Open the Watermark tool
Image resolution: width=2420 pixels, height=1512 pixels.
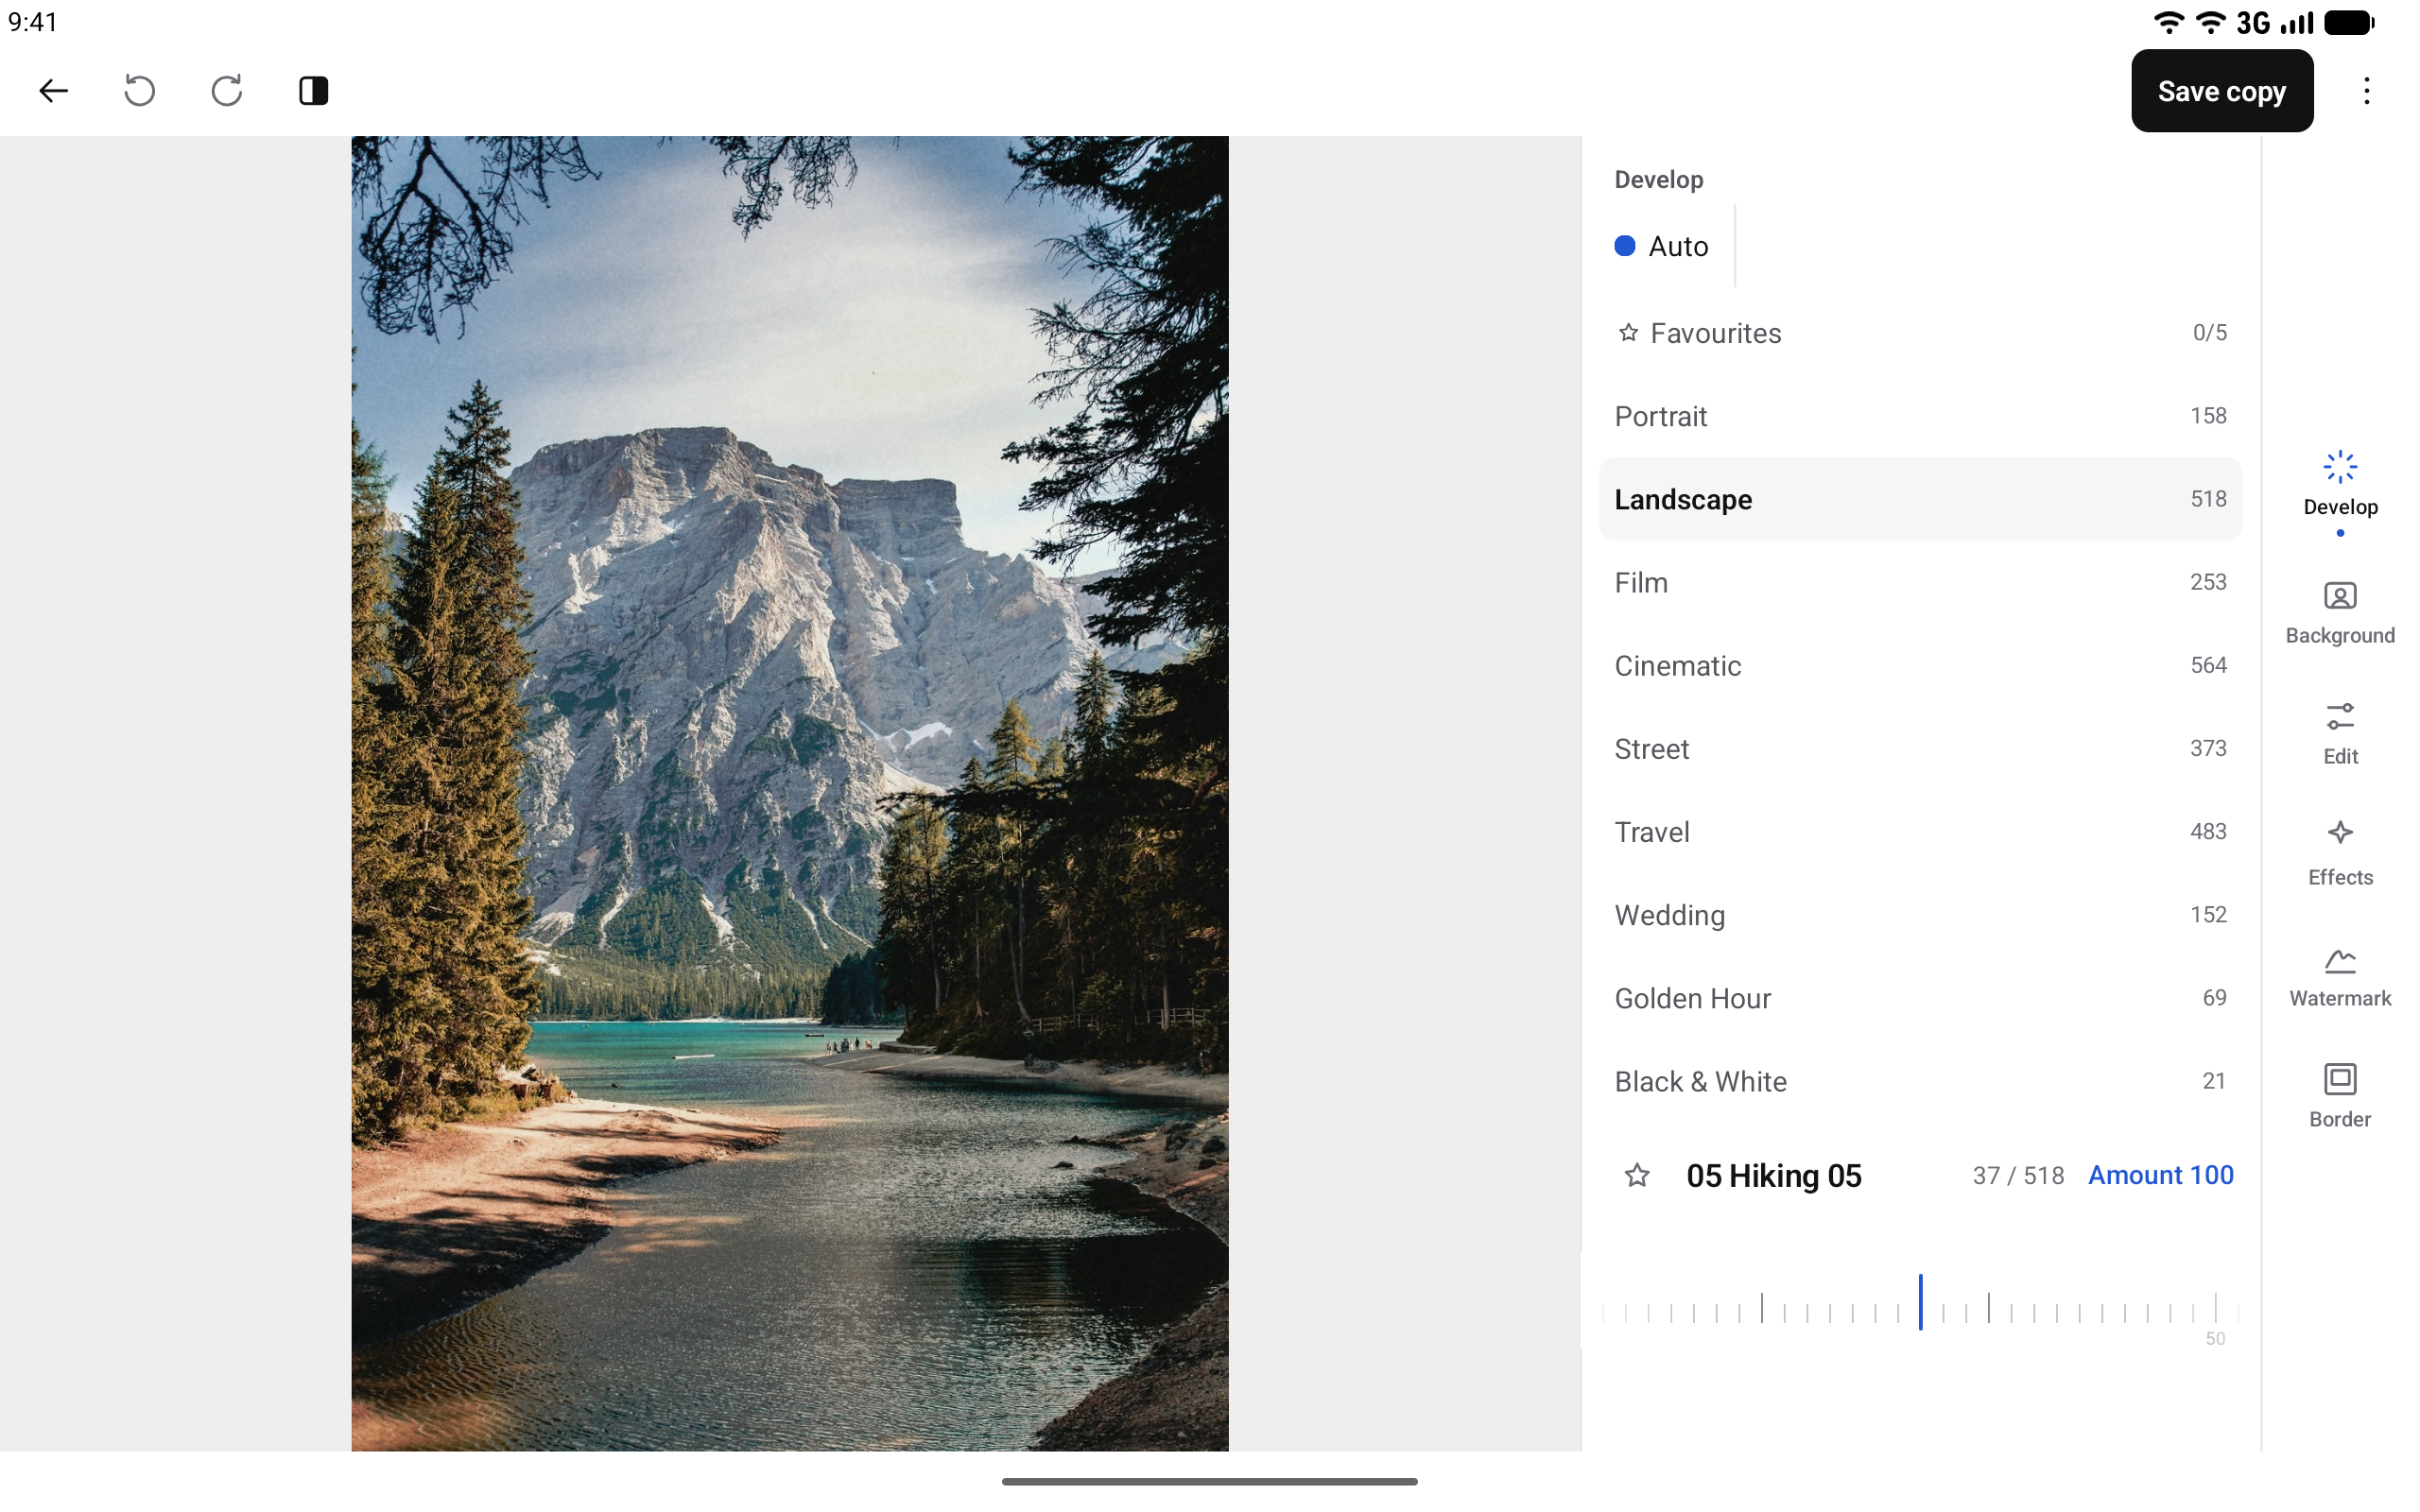pos(2340,977)
